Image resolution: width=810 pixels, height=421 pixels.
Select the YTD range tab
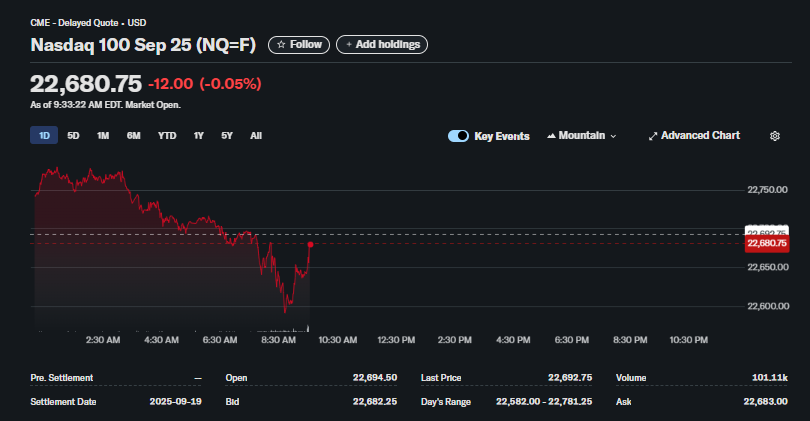(167, 135)
